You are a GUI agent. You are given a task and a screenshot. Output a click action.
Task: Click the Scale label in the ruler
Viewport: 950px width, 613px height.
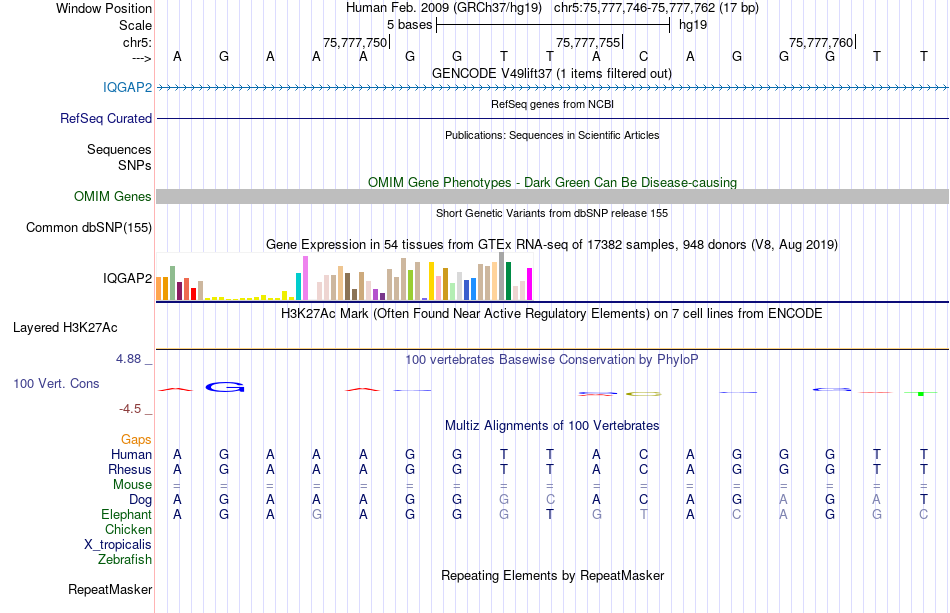pyautogui.click(x=136, y=25)
